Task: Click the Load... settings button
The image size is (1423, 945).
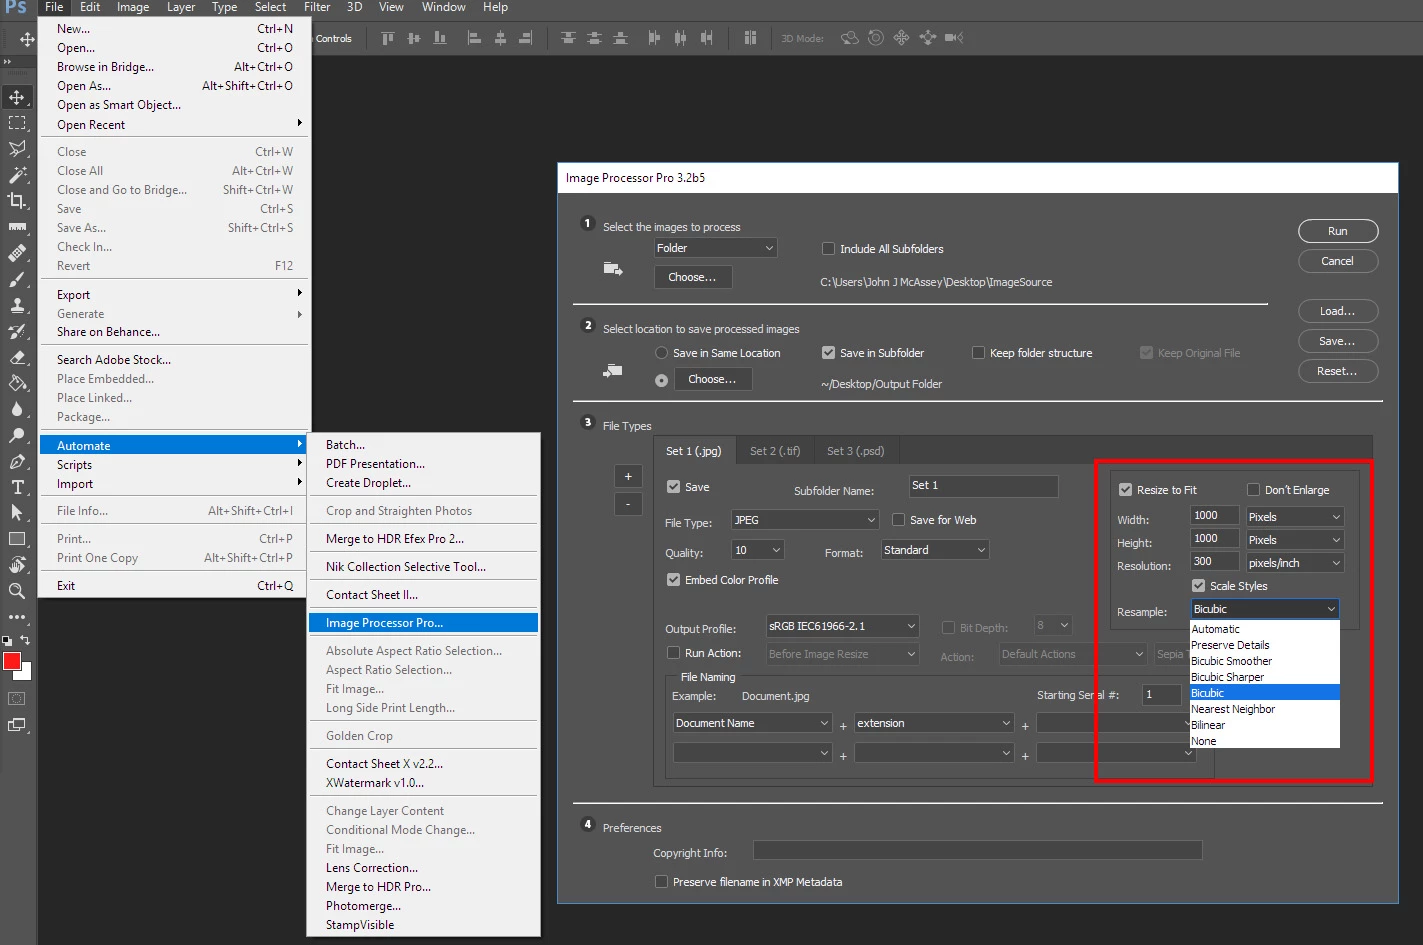Action: [1338, 311]
